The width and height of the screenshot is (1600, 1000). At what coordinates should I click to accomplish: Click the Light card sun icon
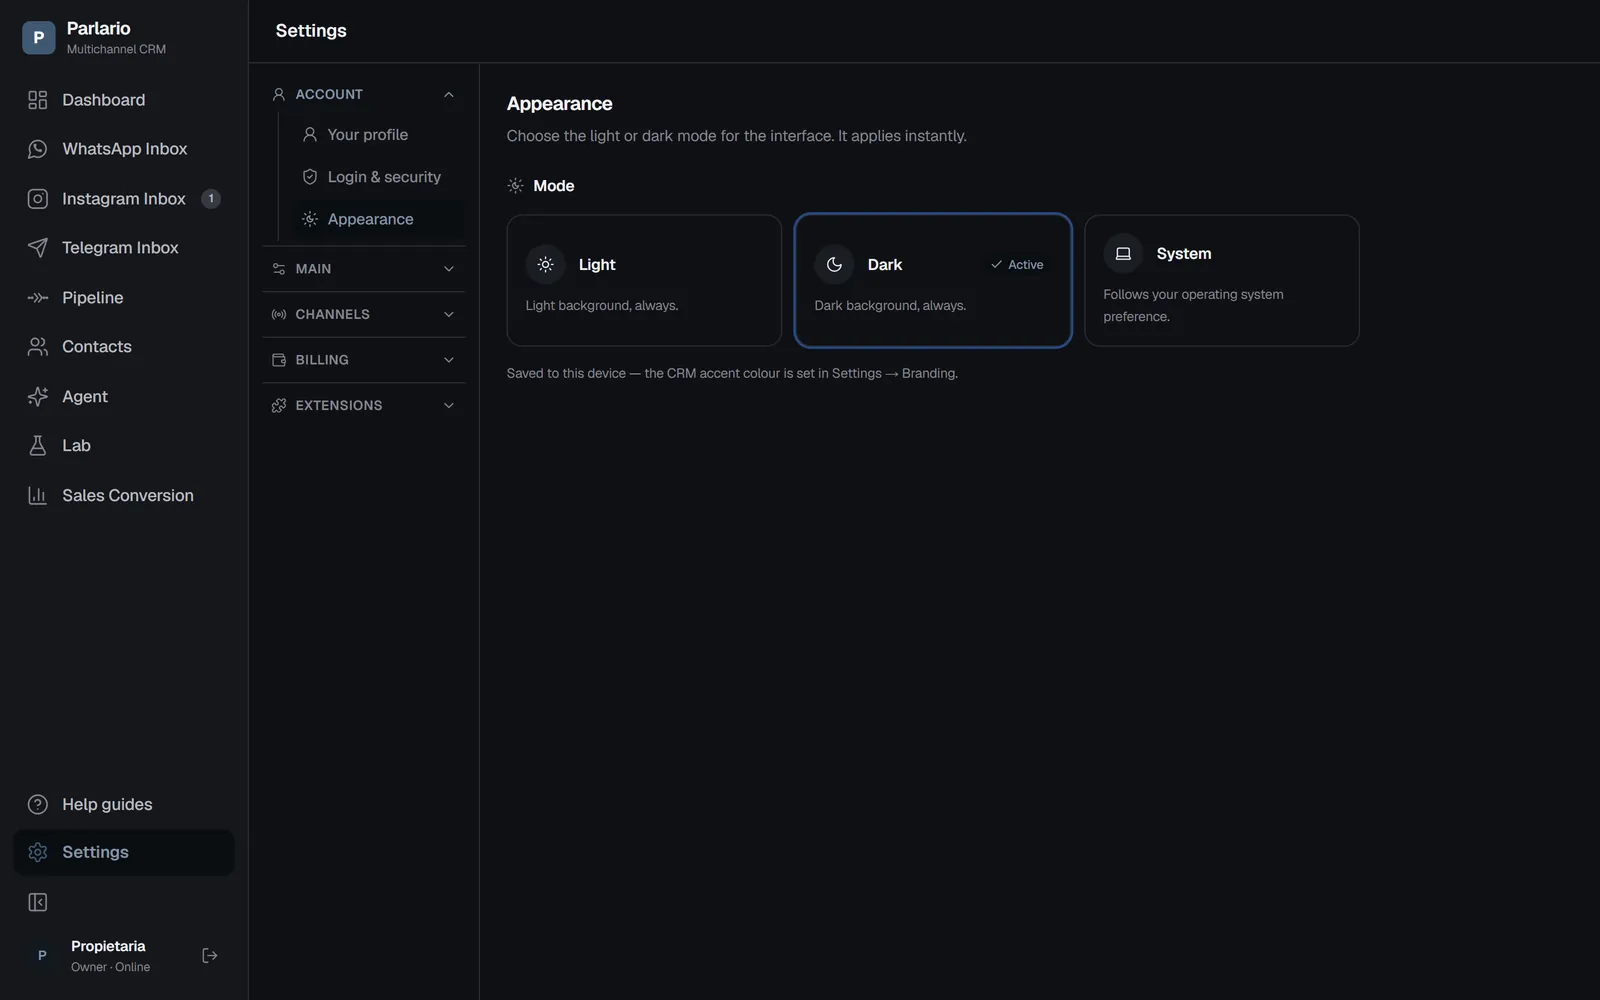(546, 265)
